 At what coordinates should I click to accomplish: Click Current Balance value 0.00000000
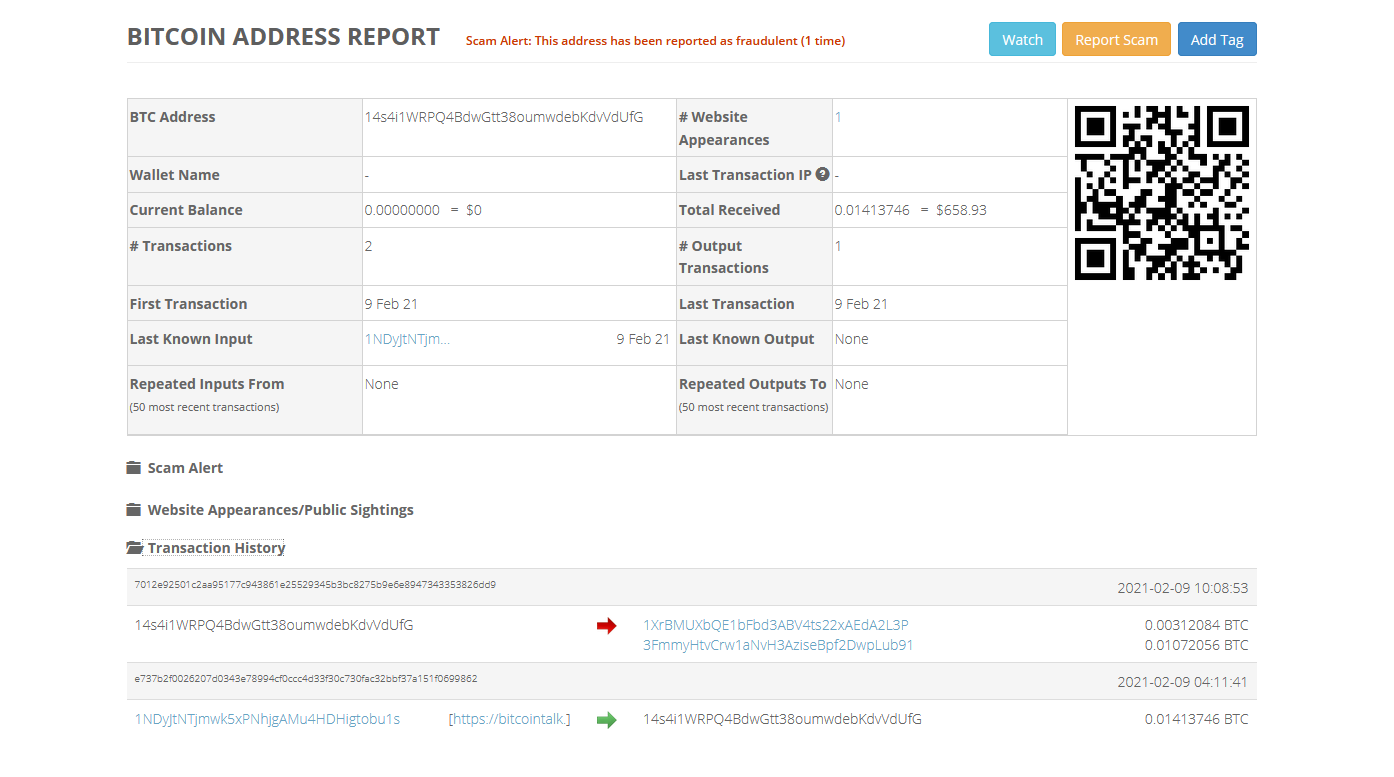coord(402,210)
